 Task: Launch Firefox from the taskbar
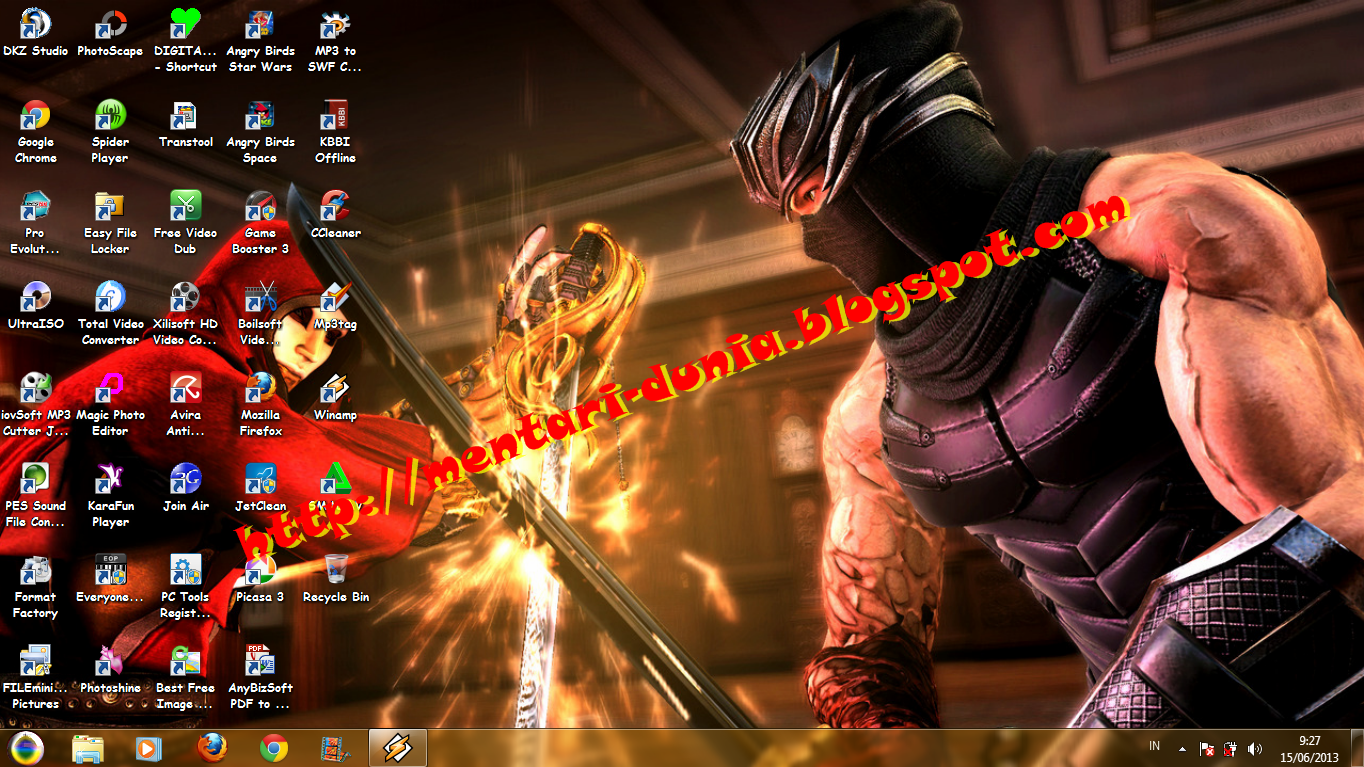pos(212,748)
